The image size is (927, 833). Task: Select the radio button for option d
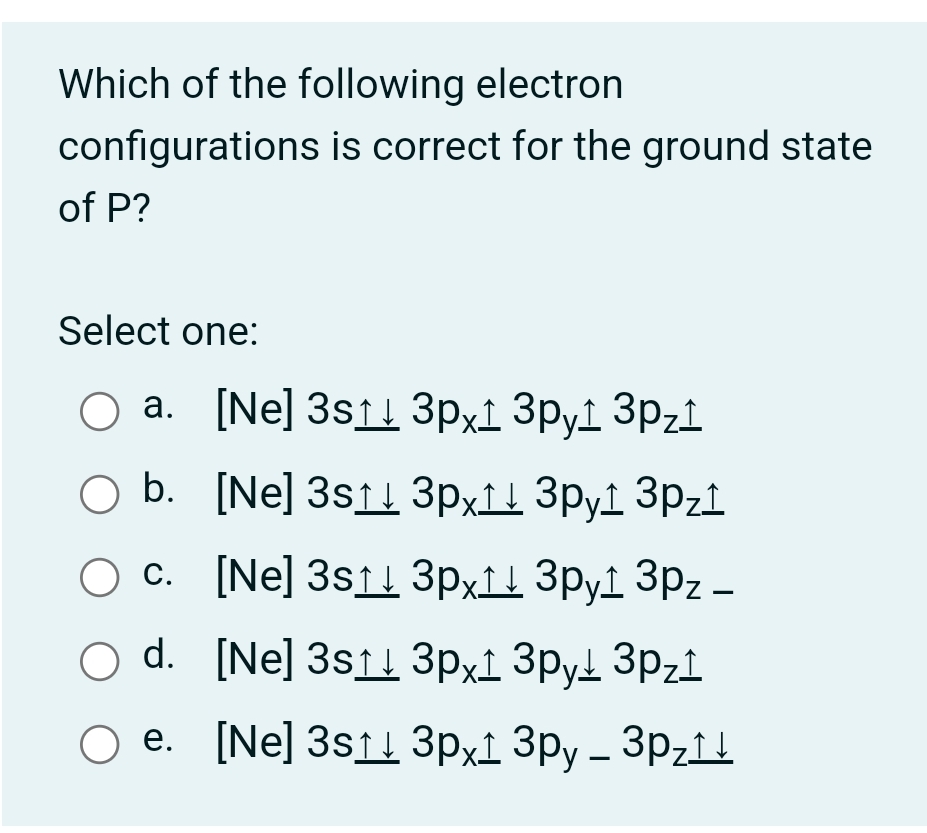99,661
